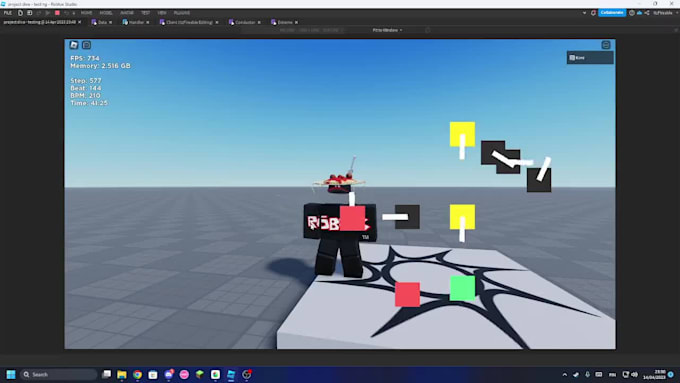Viewport: 680px width, 383px height.
Task: Click the FPS: 734 readout
Action: click(x=85, y=58)
